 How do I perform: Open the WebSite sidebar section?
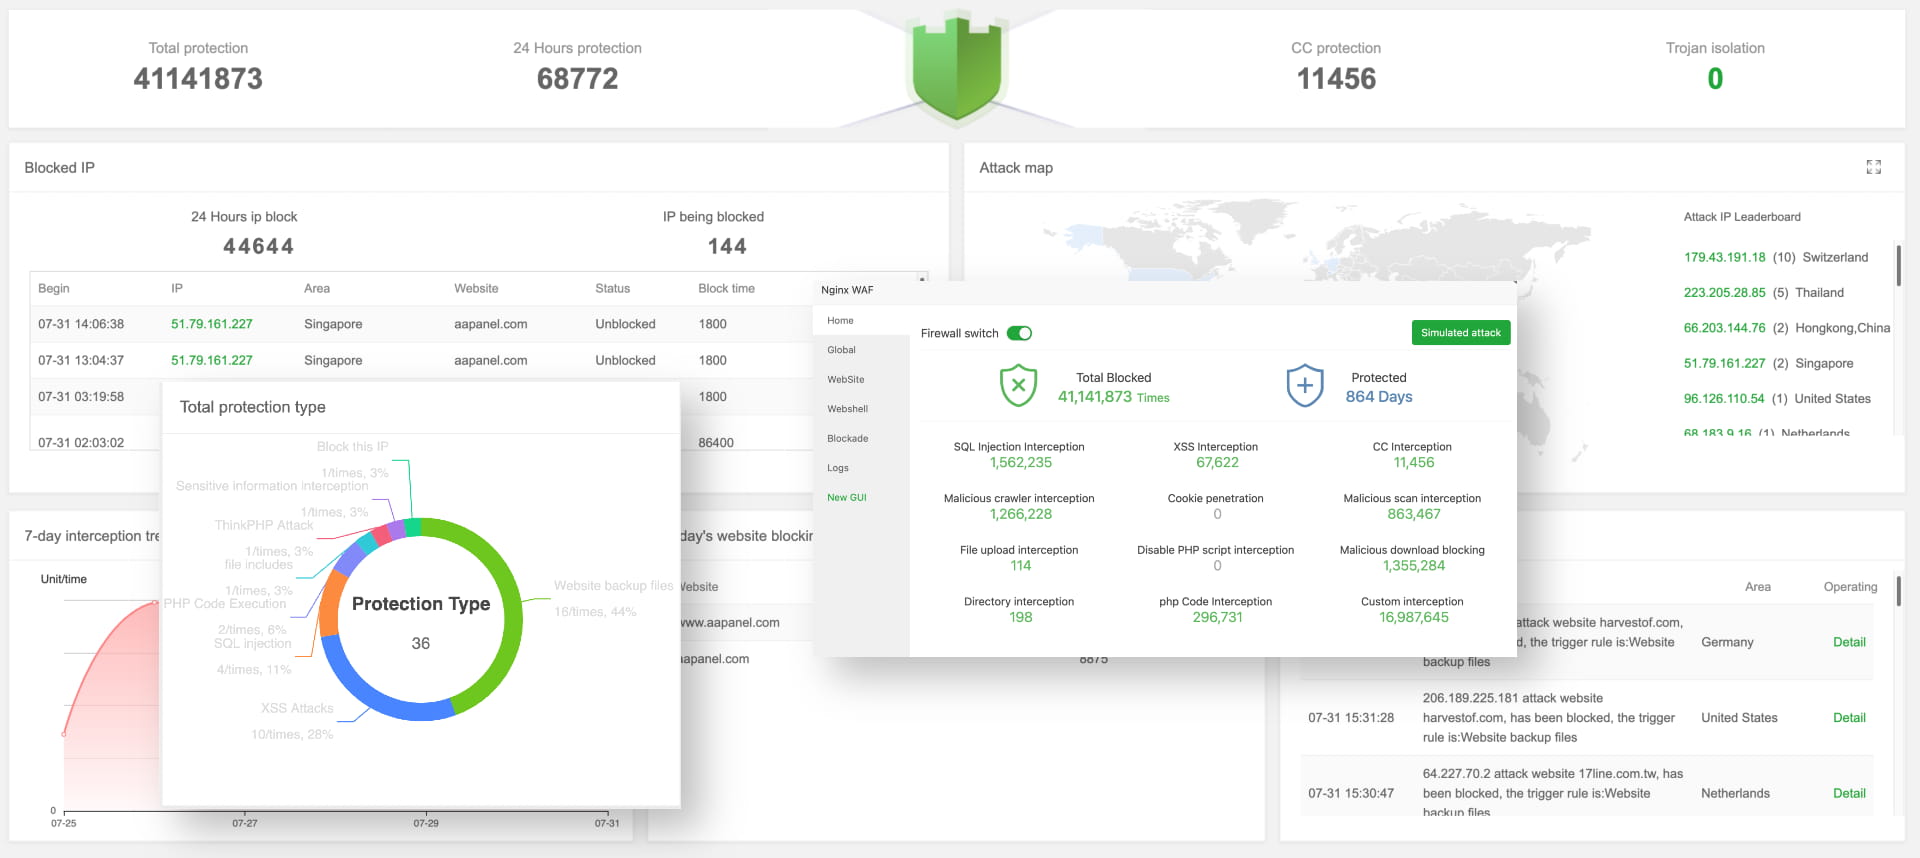[x=845, y=380]
